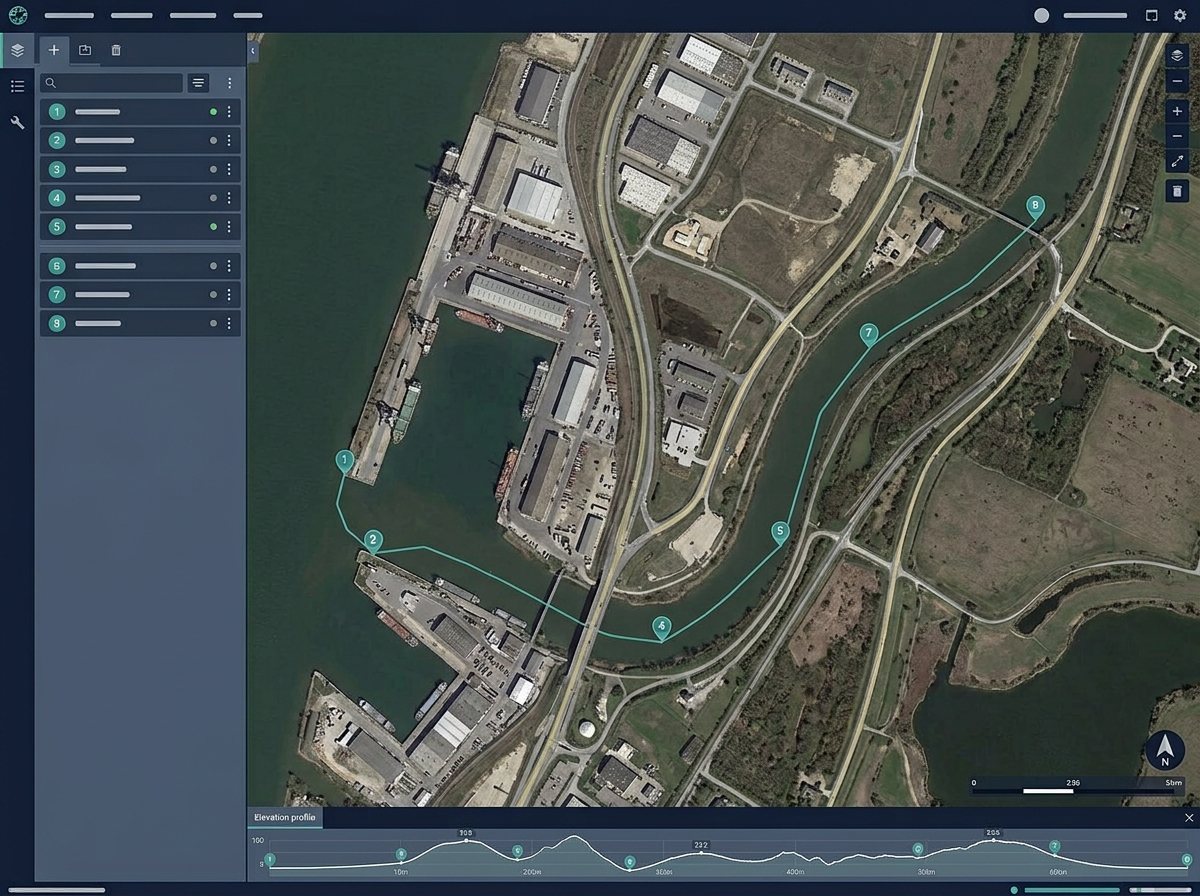Screen dimensions: 1200x896
Task: Click the grey slider at bottom right
Action: 1160,889
